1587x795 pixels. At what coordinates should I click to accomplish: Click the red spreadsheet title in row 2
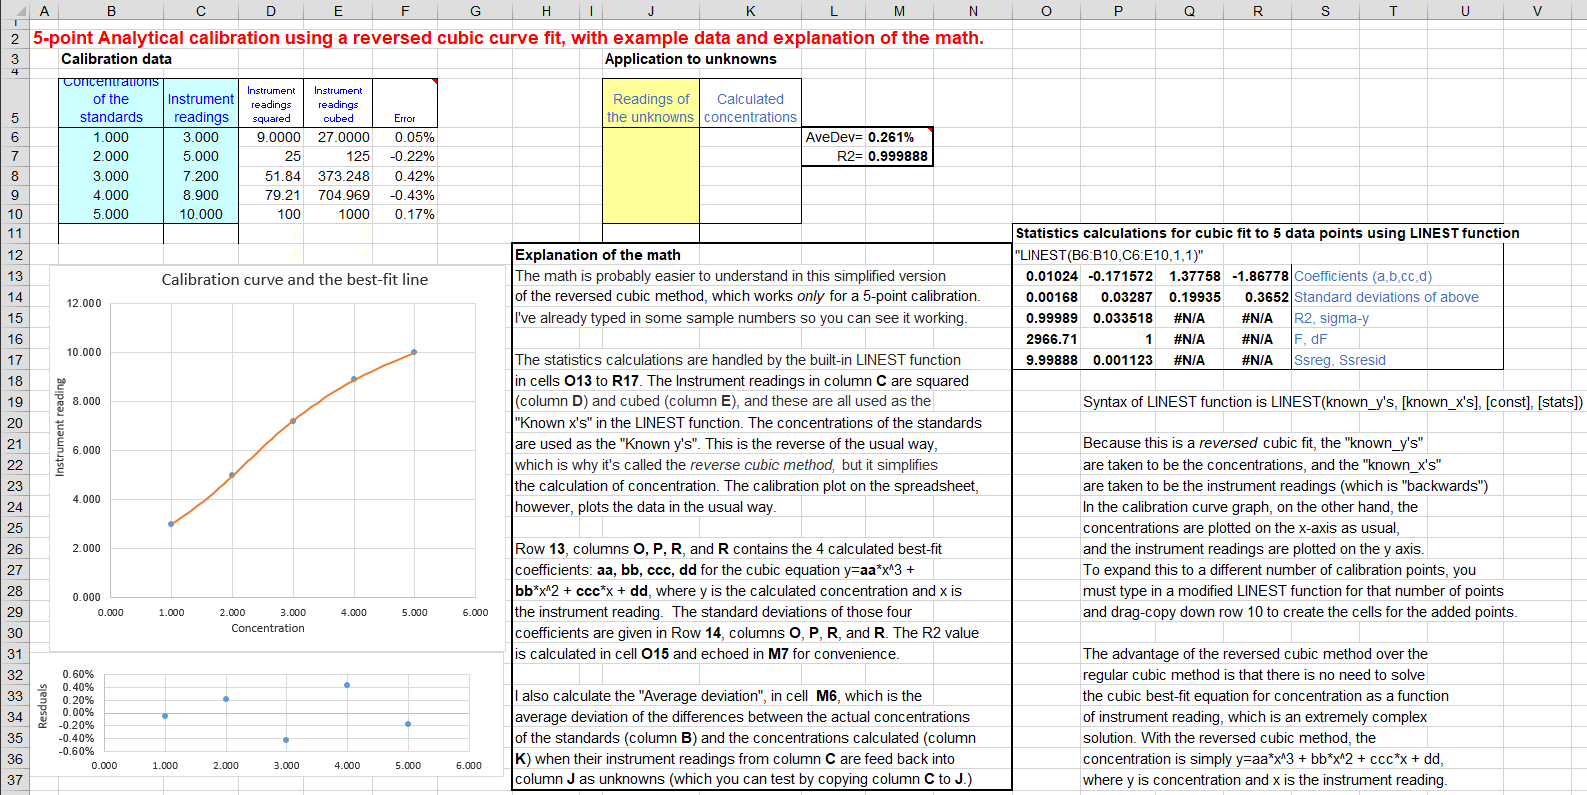pyautogui.click(x=508, y=38)
